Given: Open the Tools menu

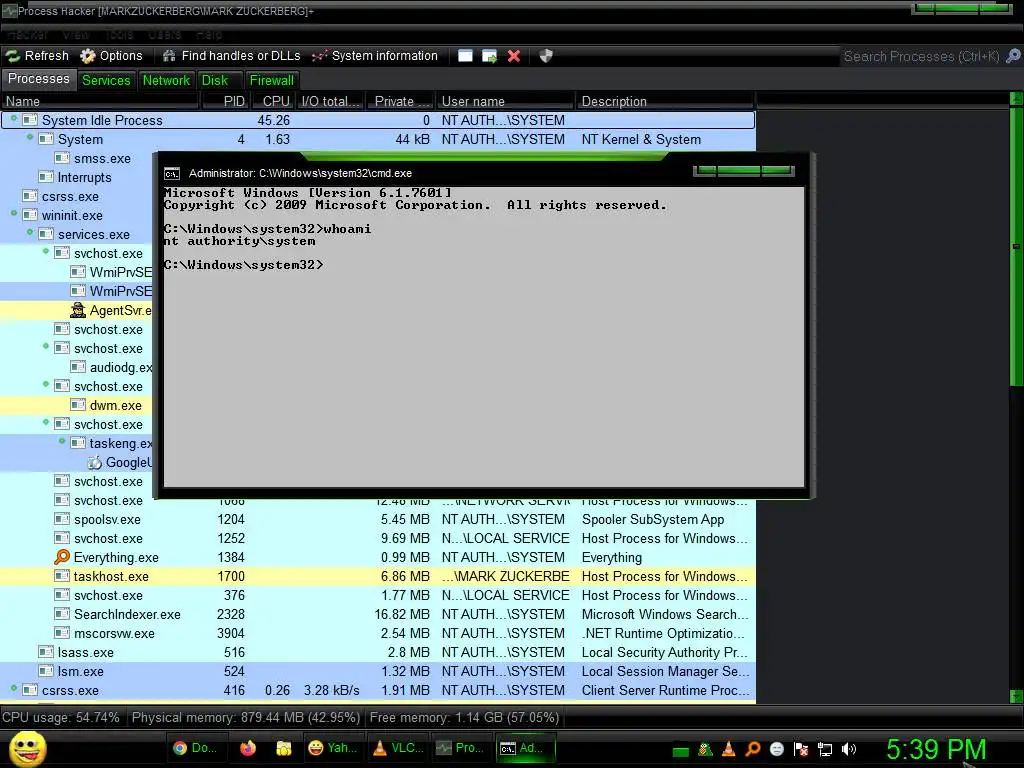Looking at the screenshot, I should 120,35.
